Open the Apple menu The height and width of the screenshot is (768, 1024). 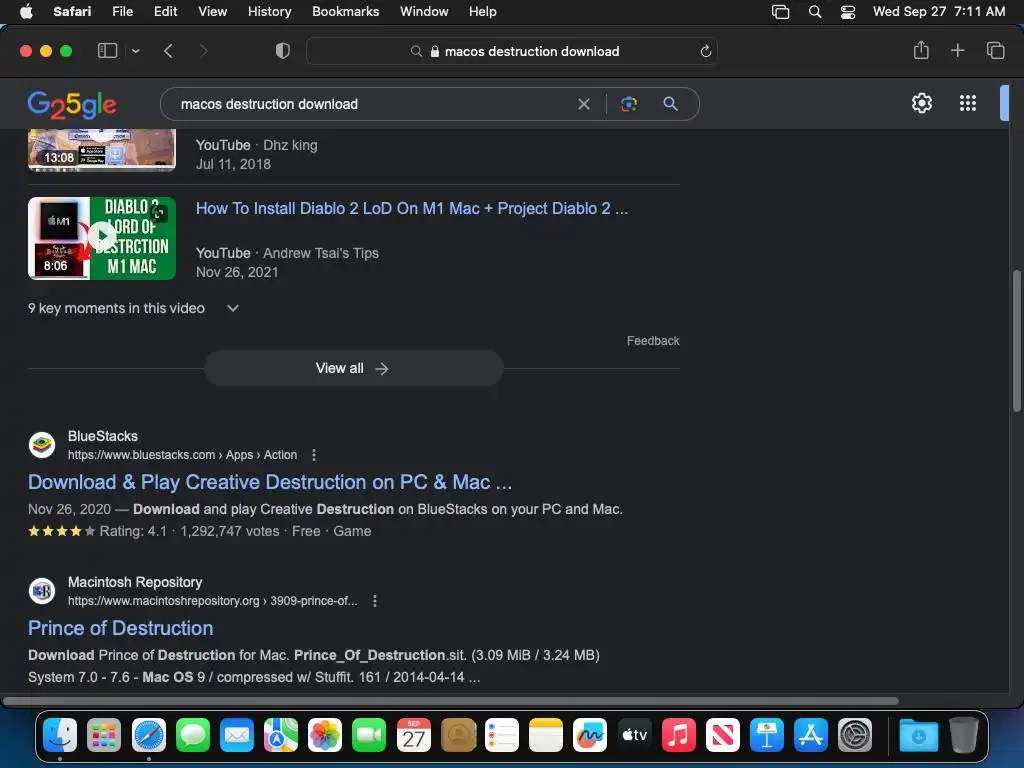(x=26, y=11)
